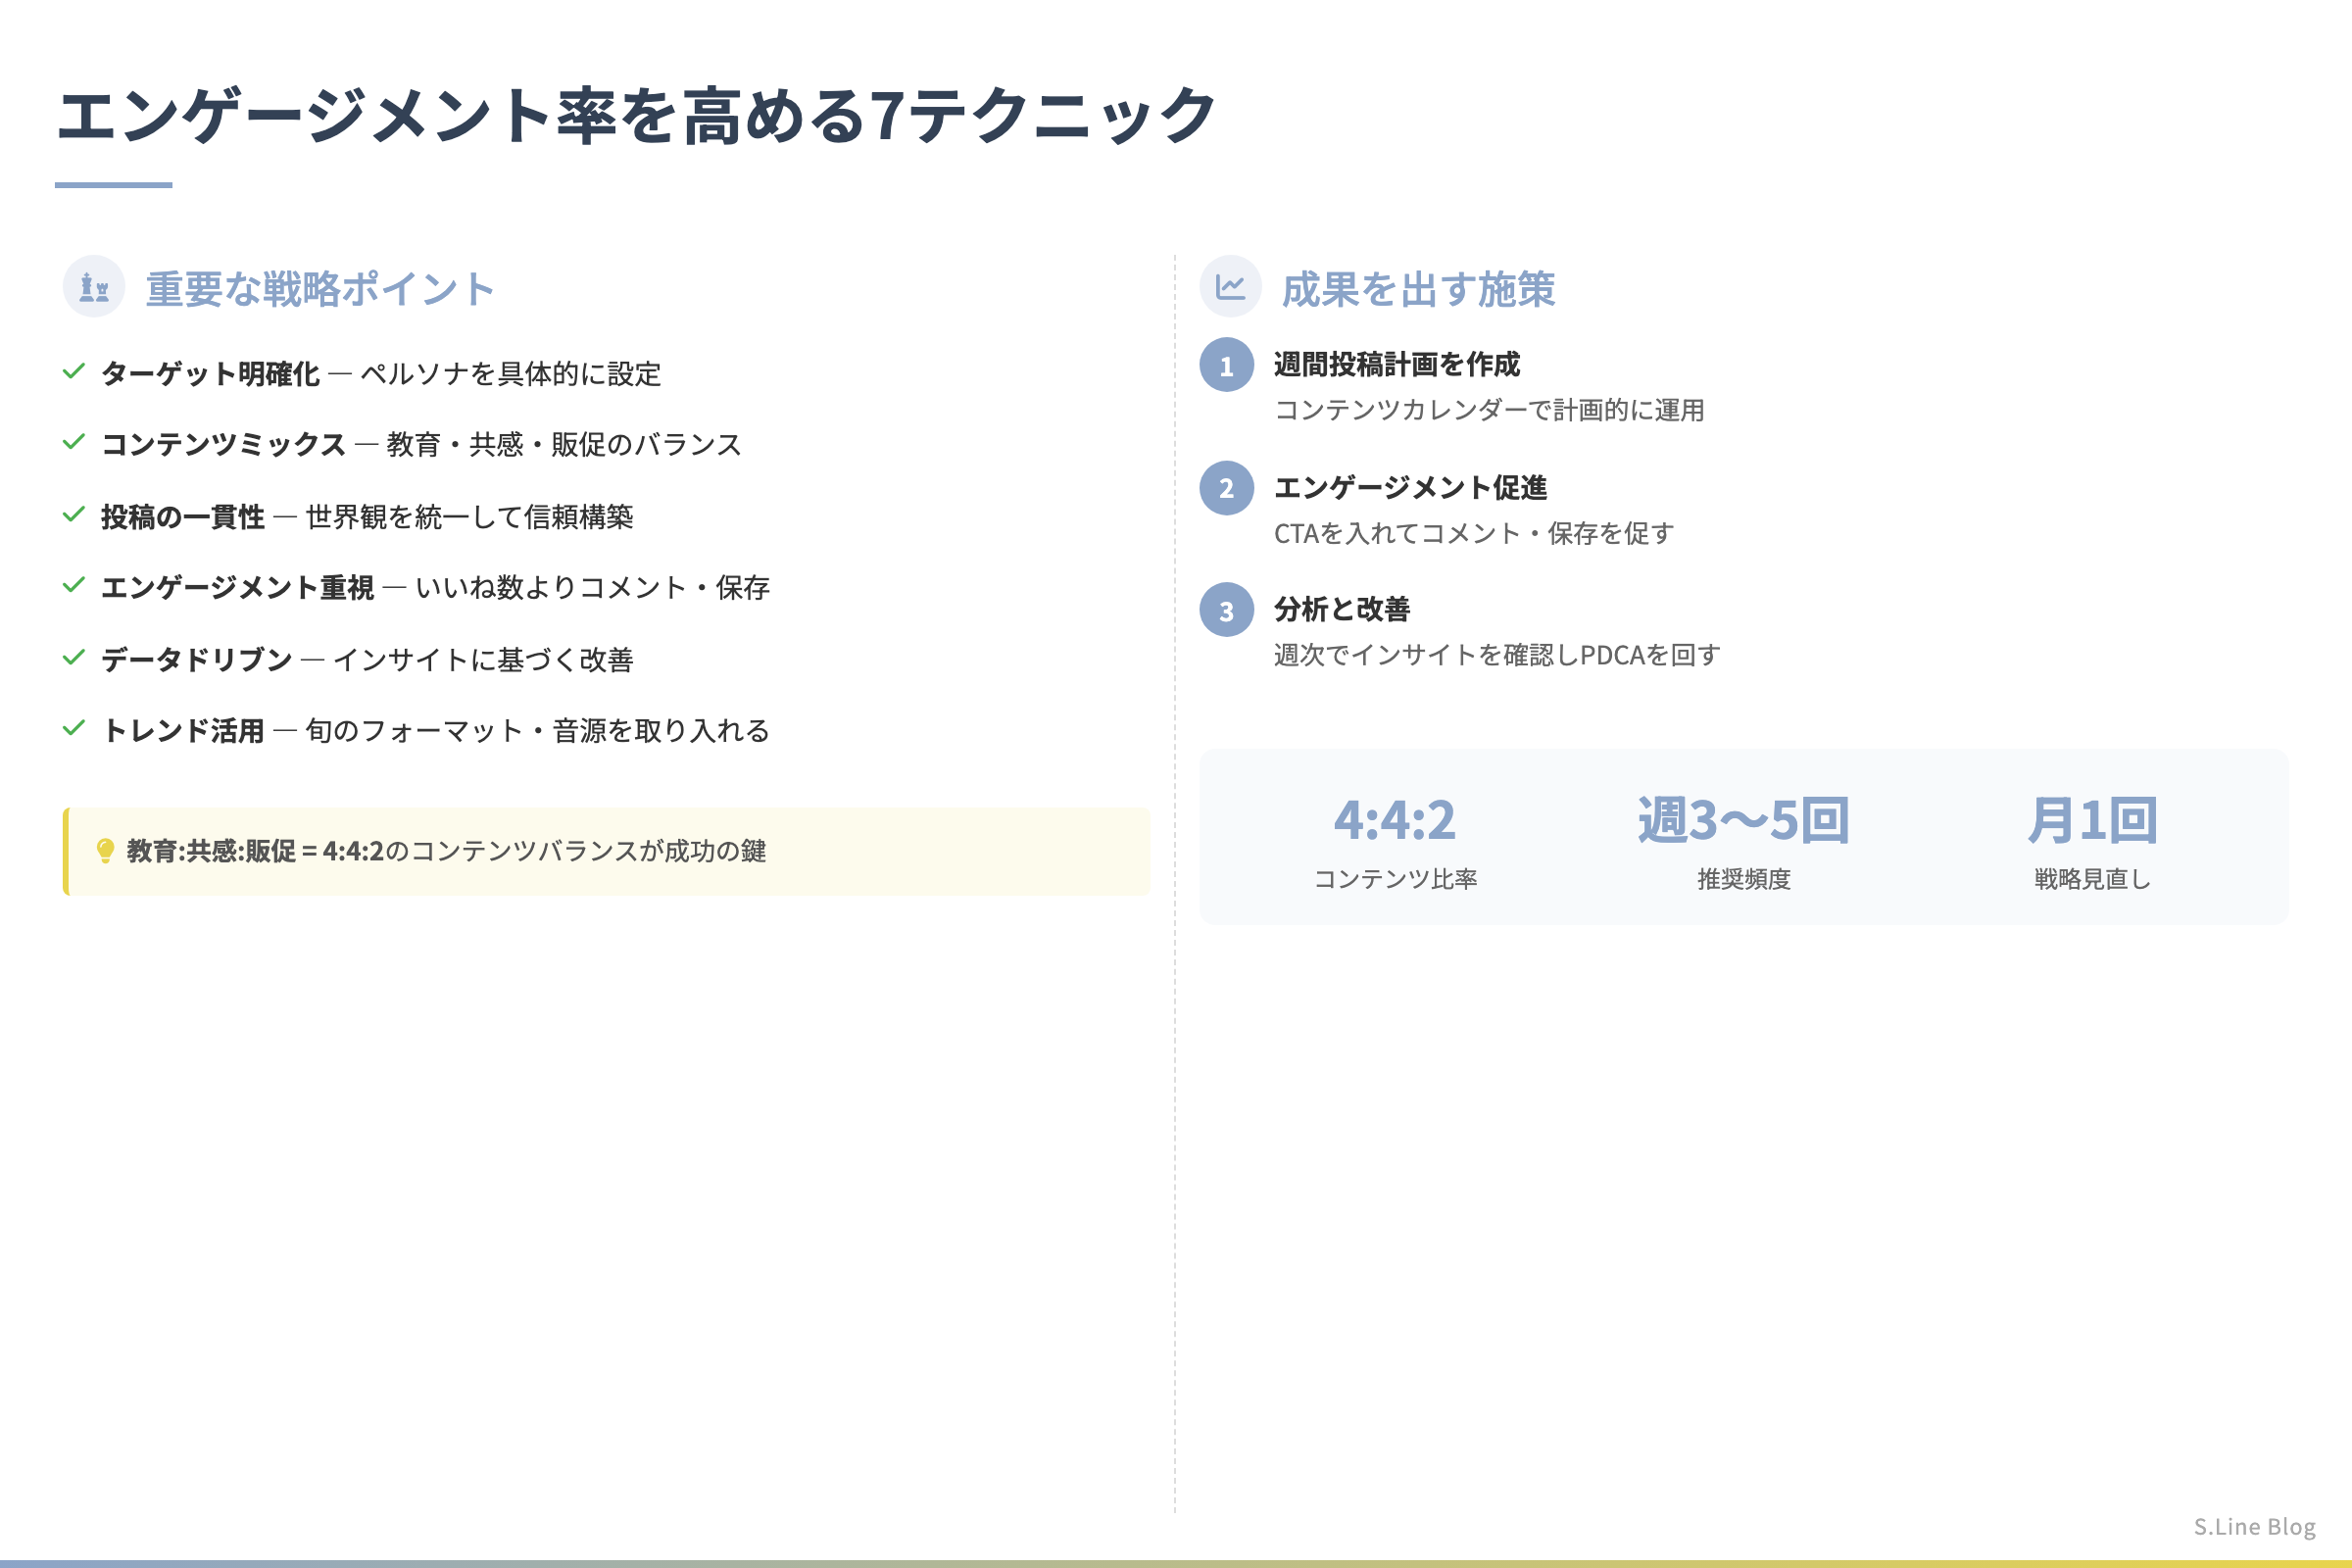This screenshot has width=2352, height=1568.
Task: Select the slide title エンゲージメント率を高める7テクニック
Action: click(637, 115)
